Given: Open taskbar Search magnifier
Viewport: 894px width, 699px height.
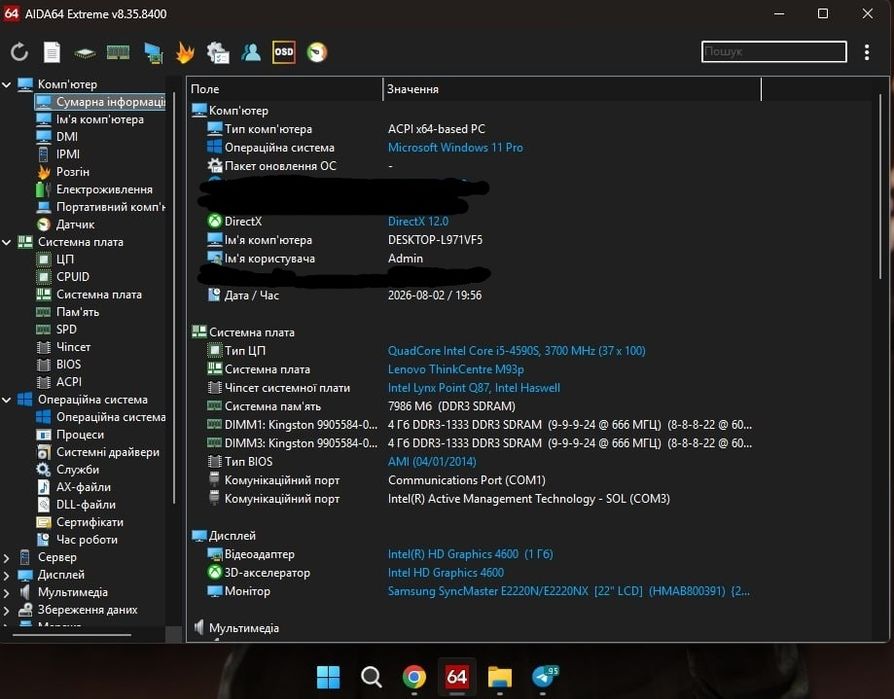Looking at the screenshot, I should (371, 677).
